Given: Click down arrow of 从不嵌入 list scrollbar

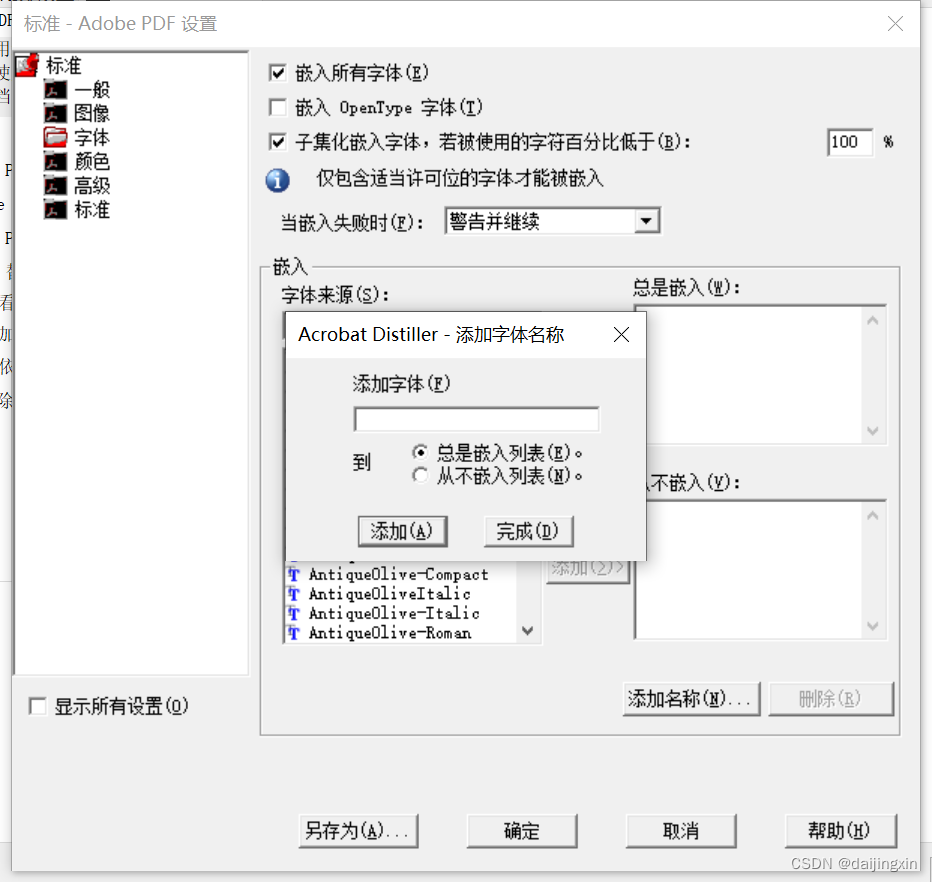Looking at the screenshot, I should pos(873,626).
